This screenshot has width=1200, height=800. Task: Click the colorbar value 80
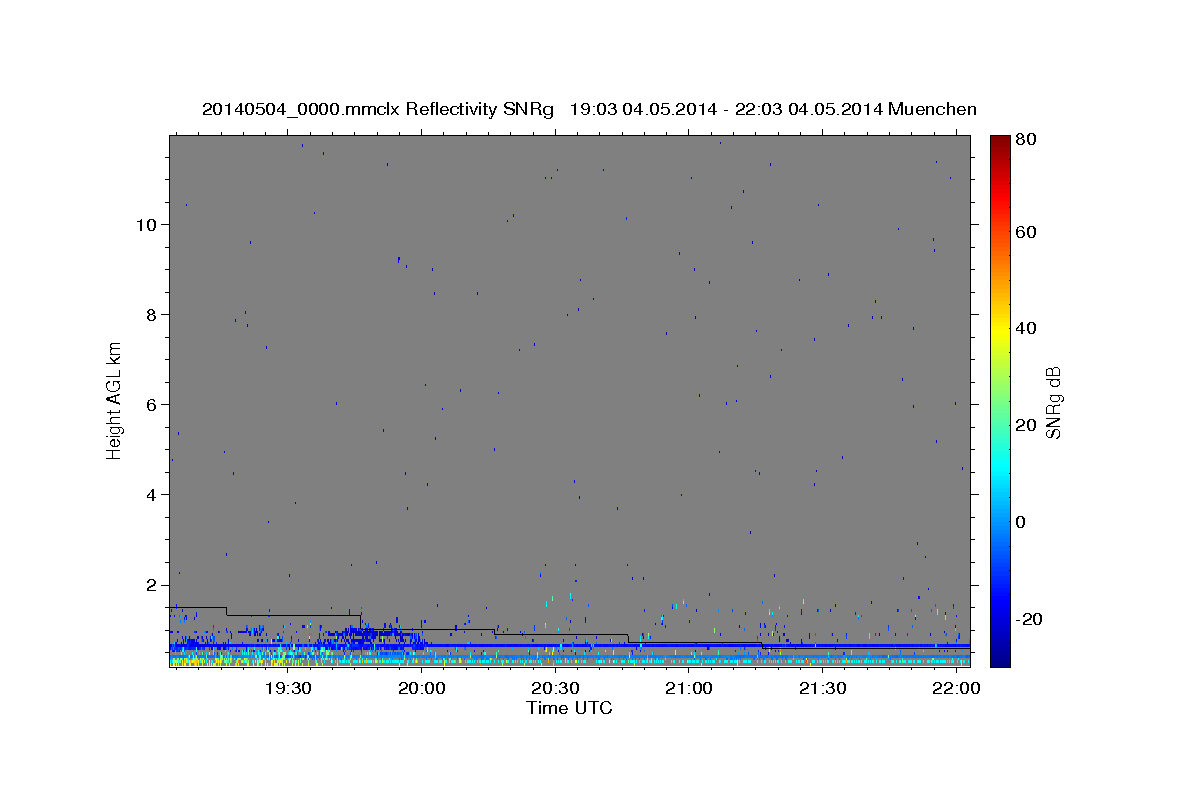1028,139
